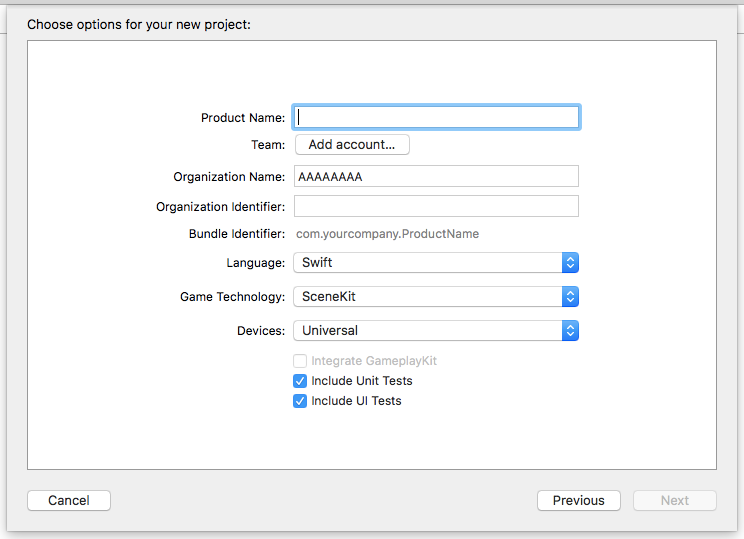Screen dimensions: 744x539
Task: Click the Include Unit Tests label
Action: point(362,381)
